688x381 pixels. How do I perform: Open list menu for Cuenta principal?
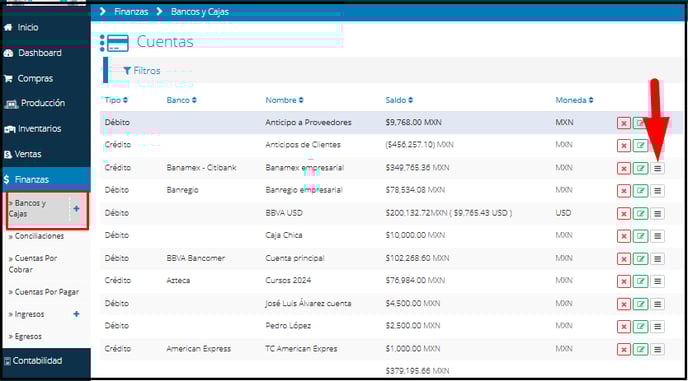(x=657, y=259)
